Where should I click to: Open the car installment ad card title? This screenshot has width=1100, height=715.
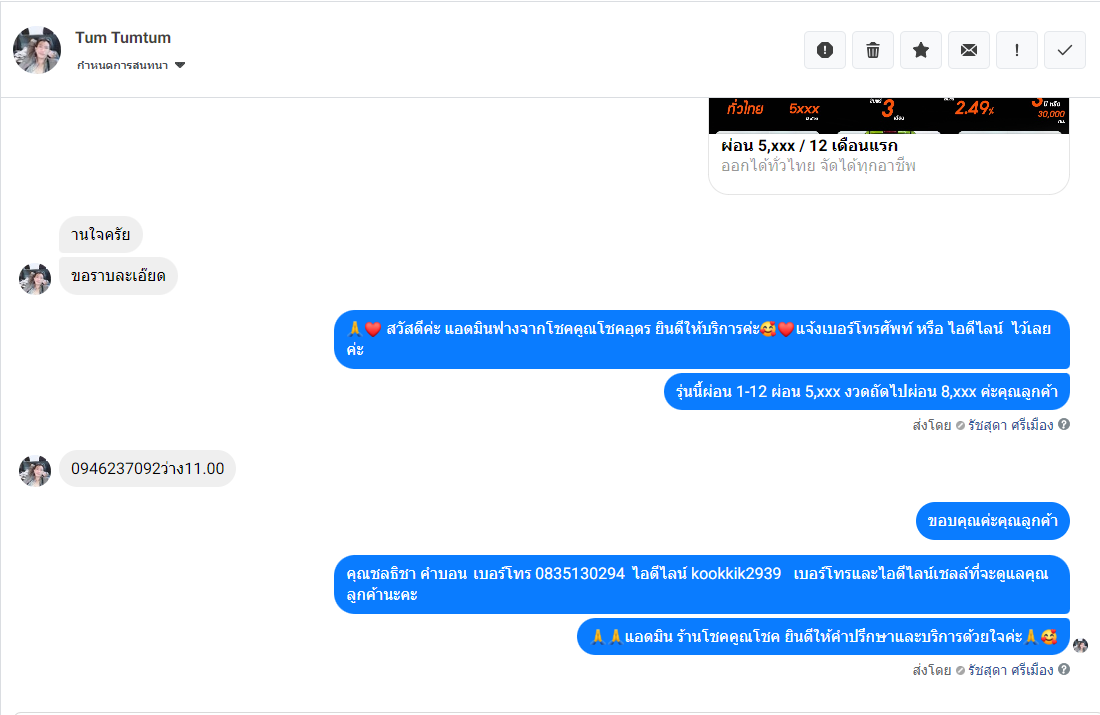[810, 145]
